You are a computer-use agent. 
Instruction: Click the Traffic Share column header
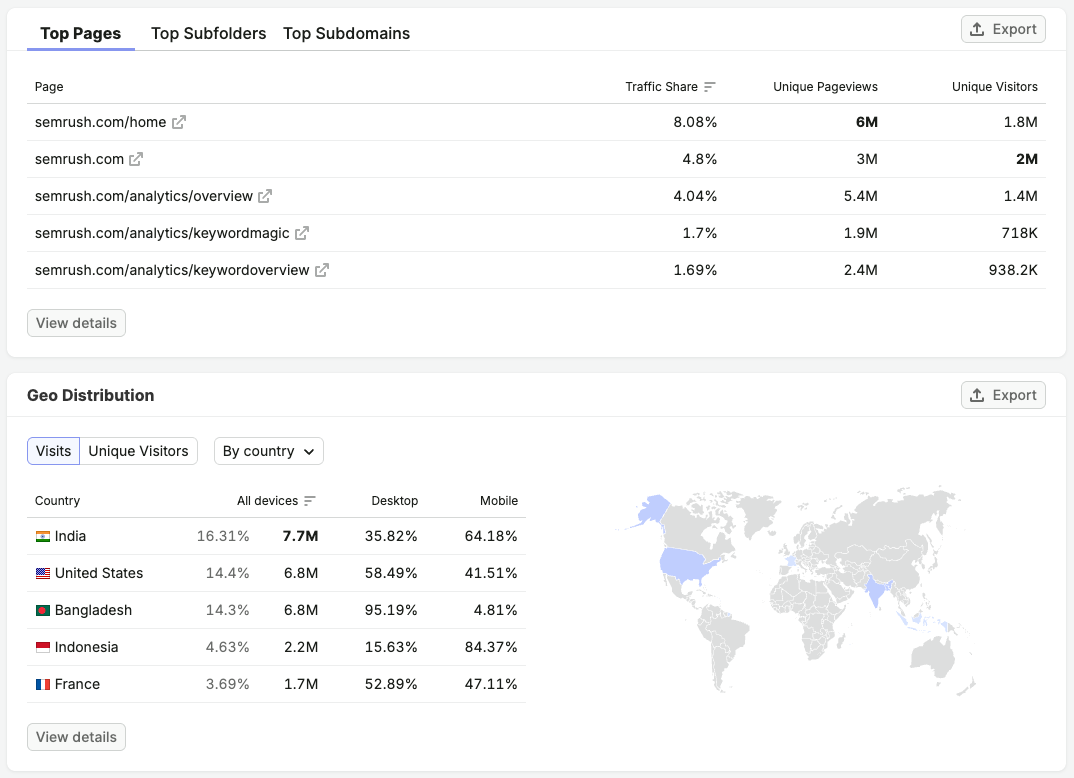(661, 87)
